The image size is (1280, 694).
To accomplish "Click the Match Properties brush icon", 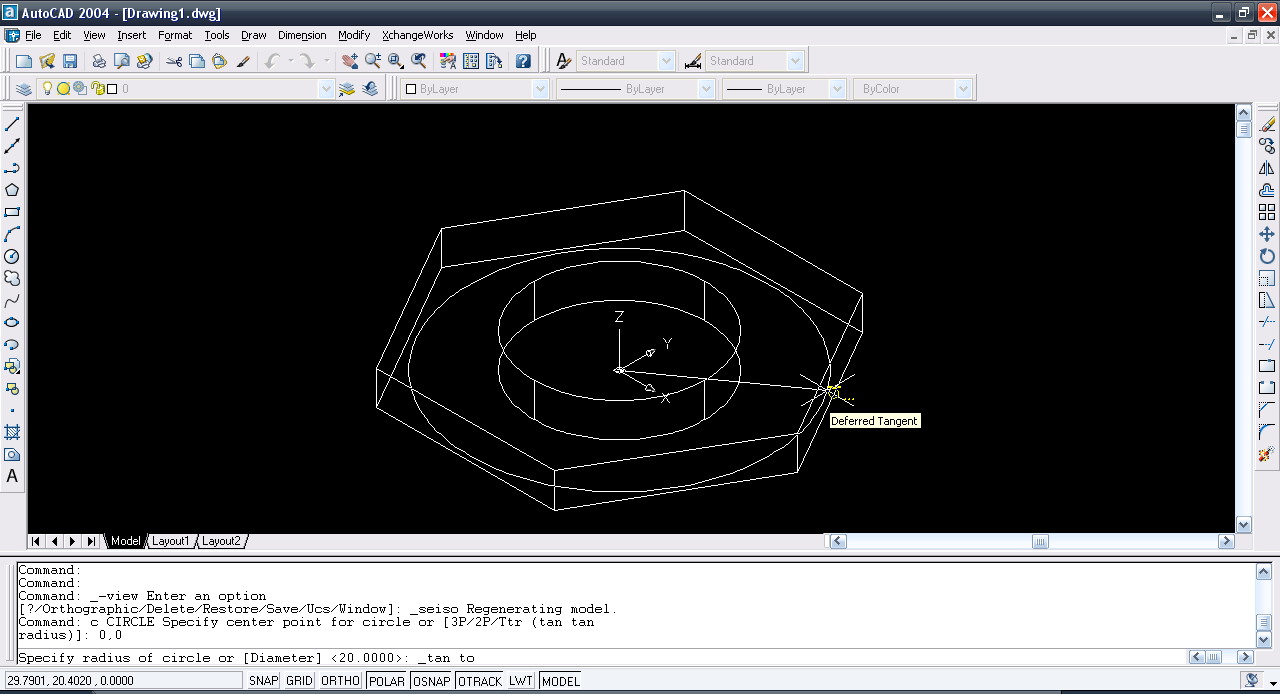I will pos(243,61).
